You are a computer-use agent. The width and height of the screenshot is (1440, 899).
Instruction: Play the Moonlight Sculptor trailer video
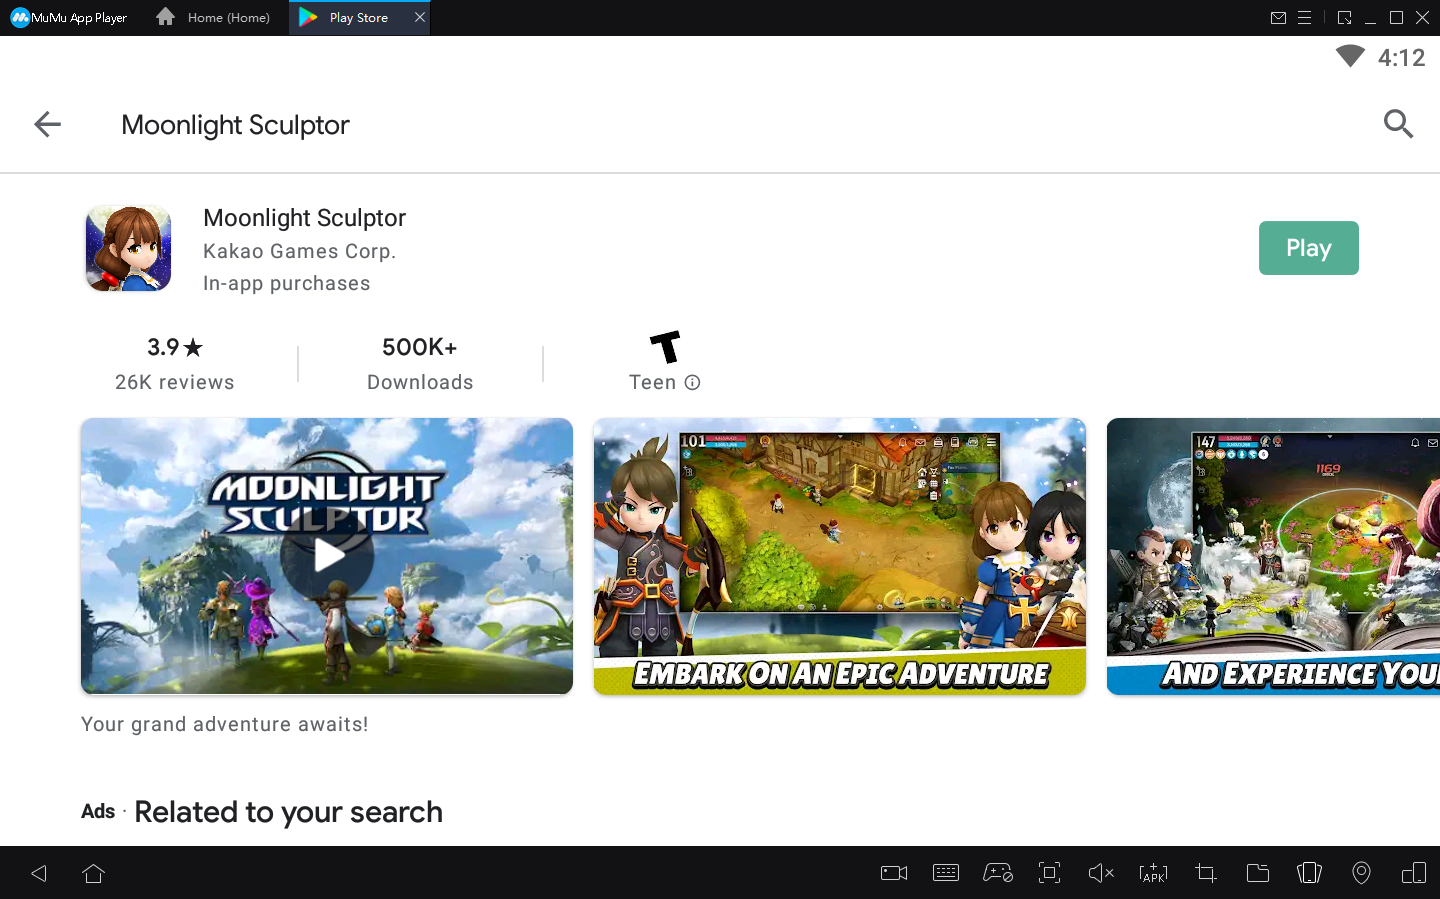327,556
